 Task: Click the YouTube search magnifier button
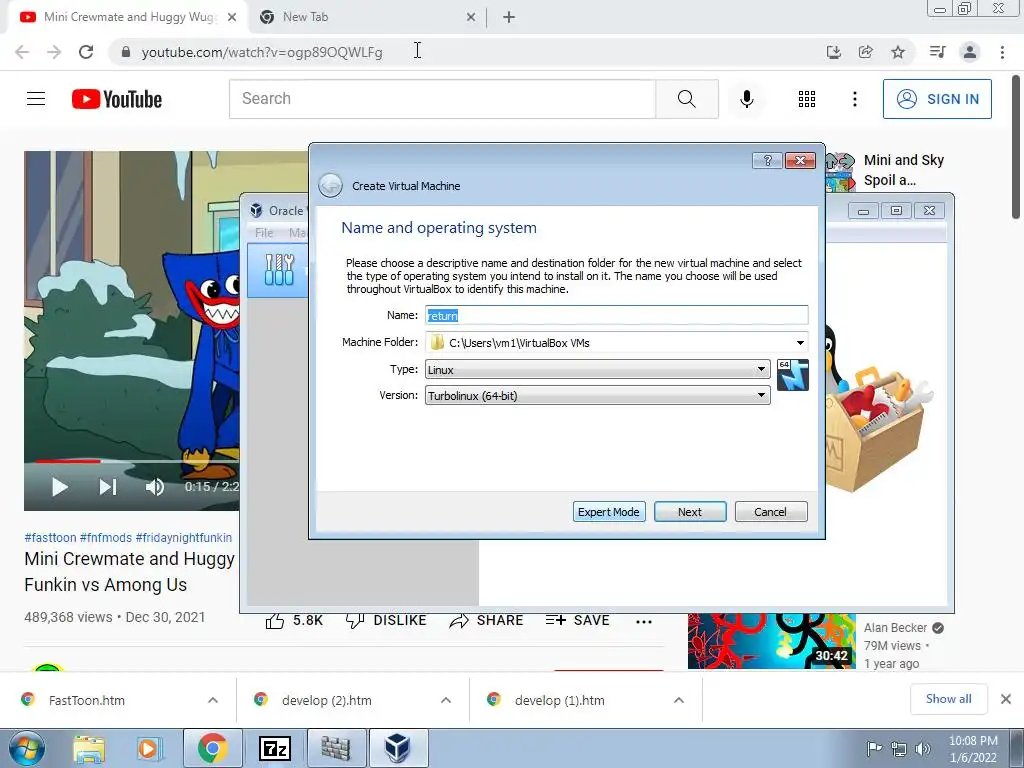point(686,99)
